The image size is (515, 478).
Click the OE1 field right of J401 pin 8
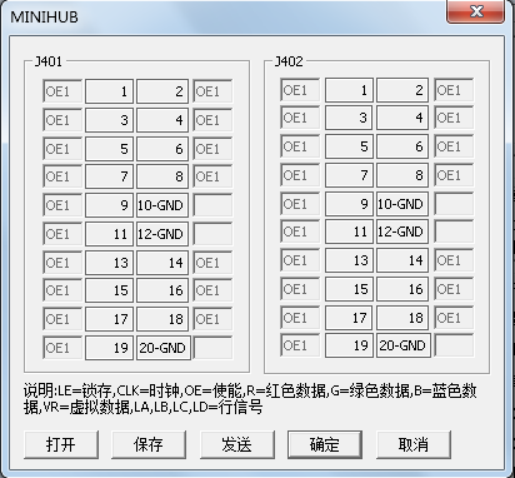click(x=213, y=176)
